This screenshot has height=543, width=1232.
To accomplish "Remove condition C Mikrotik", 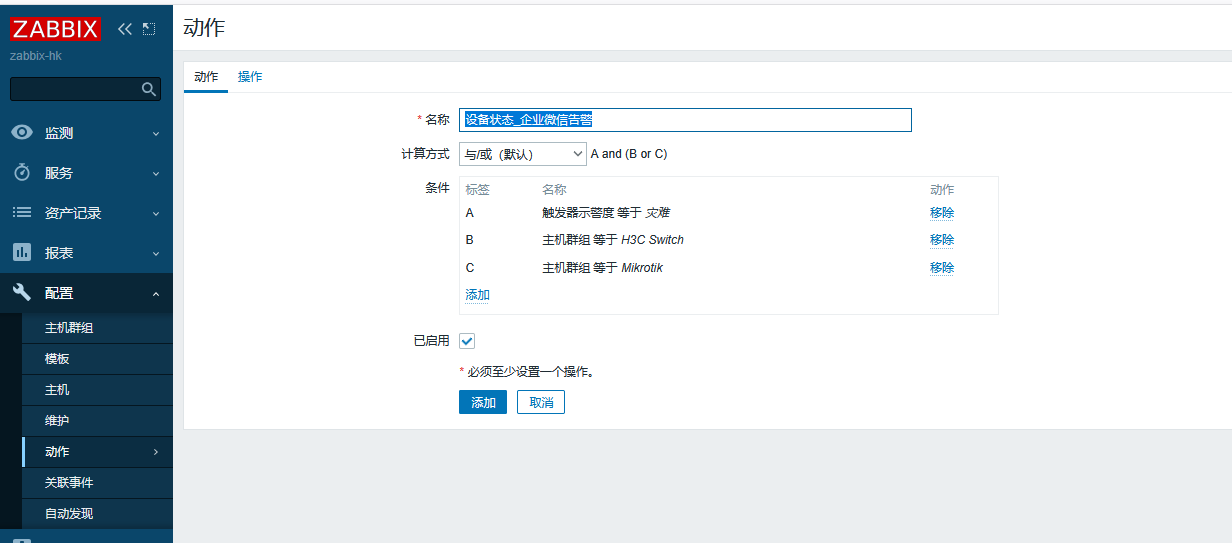I will [x=942, y=268].
